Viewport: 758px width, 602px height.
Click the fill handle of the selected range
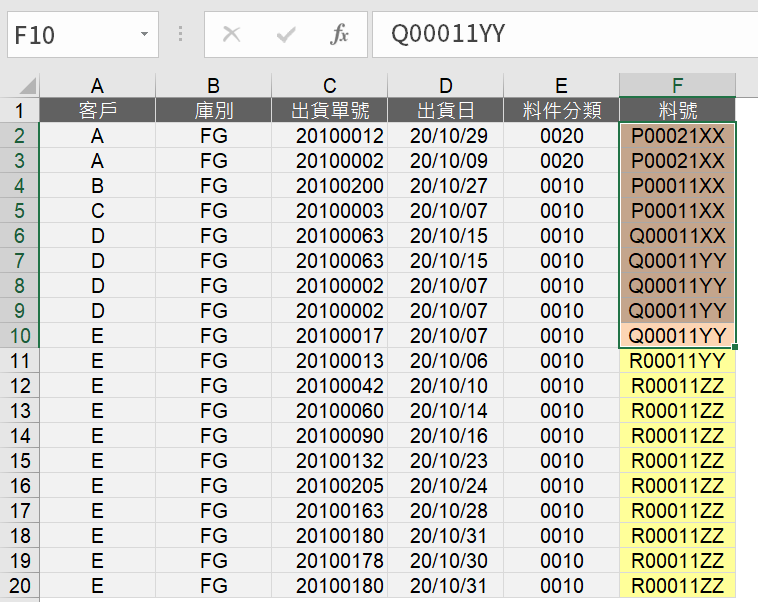(x=735, y=347)
